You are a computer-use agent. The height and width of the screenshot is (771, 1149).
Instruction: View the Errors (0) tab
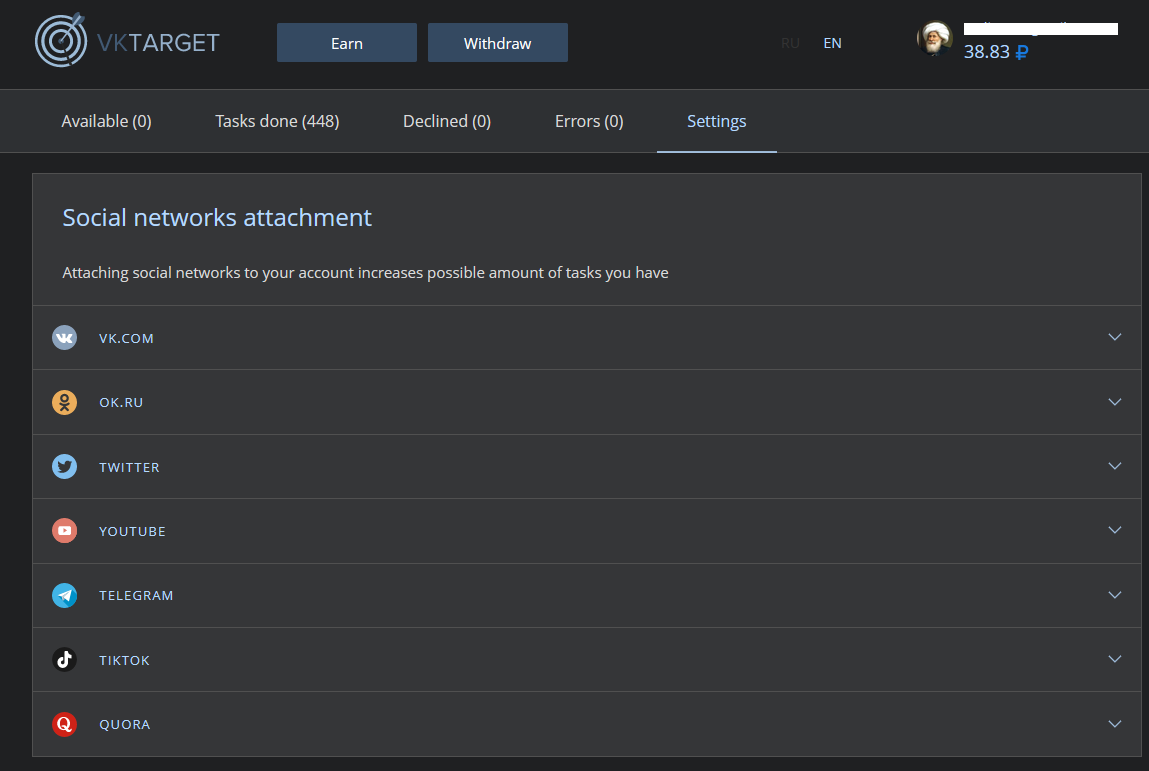[x=589, y=121]
